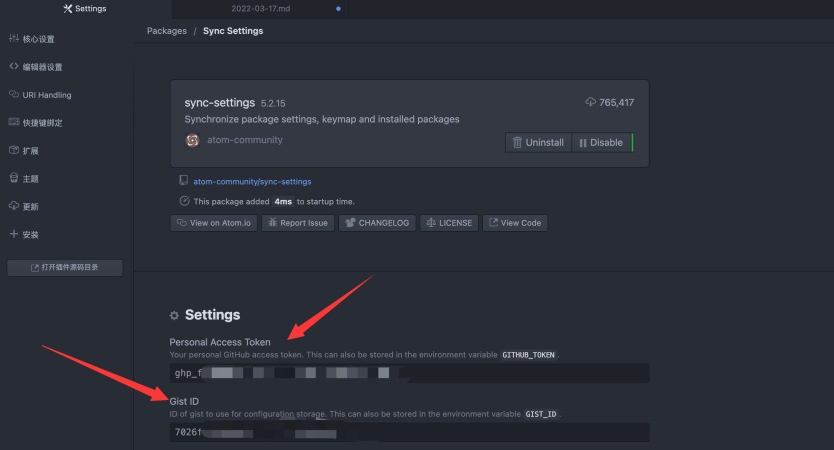Viewport: 834px width, 450px height.
Task: Uninstall the sync-settings package
Action: click(x=537, y=143)
